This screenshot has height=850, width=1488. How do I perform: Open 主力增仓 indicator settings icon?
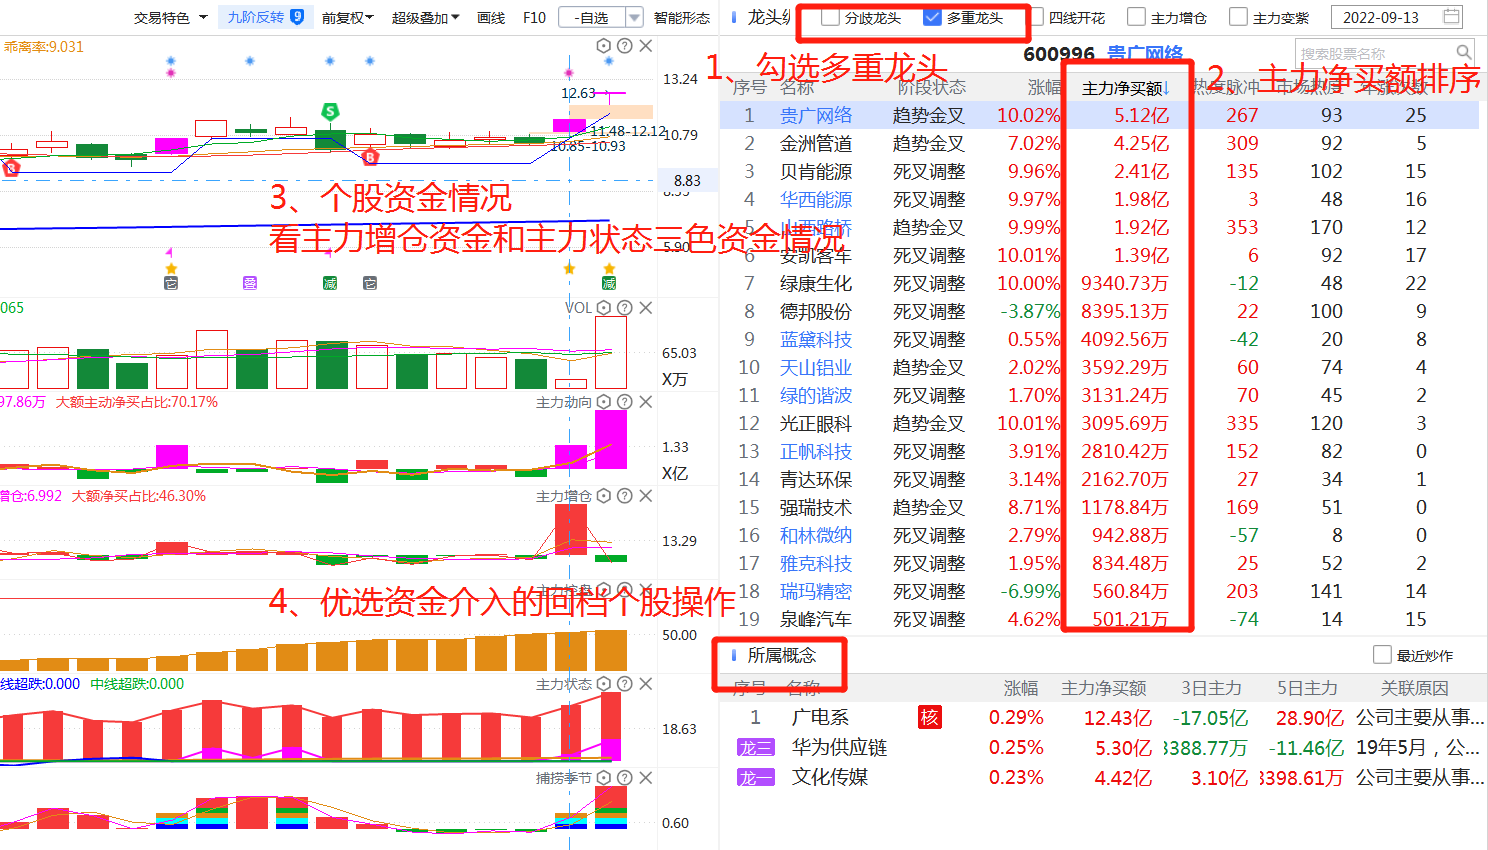(604, 496)
